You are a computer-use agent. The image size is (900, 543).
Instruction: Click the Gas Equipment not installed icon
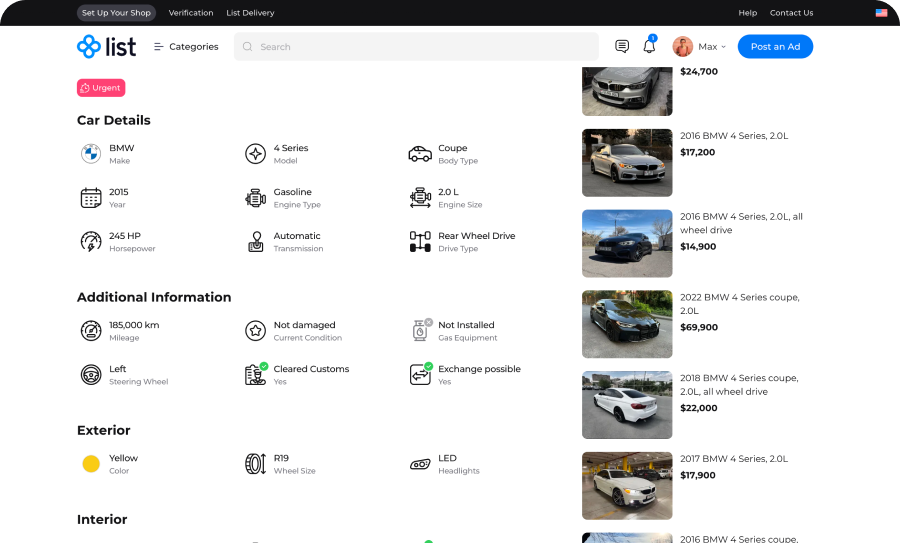[x=422, y=330]
